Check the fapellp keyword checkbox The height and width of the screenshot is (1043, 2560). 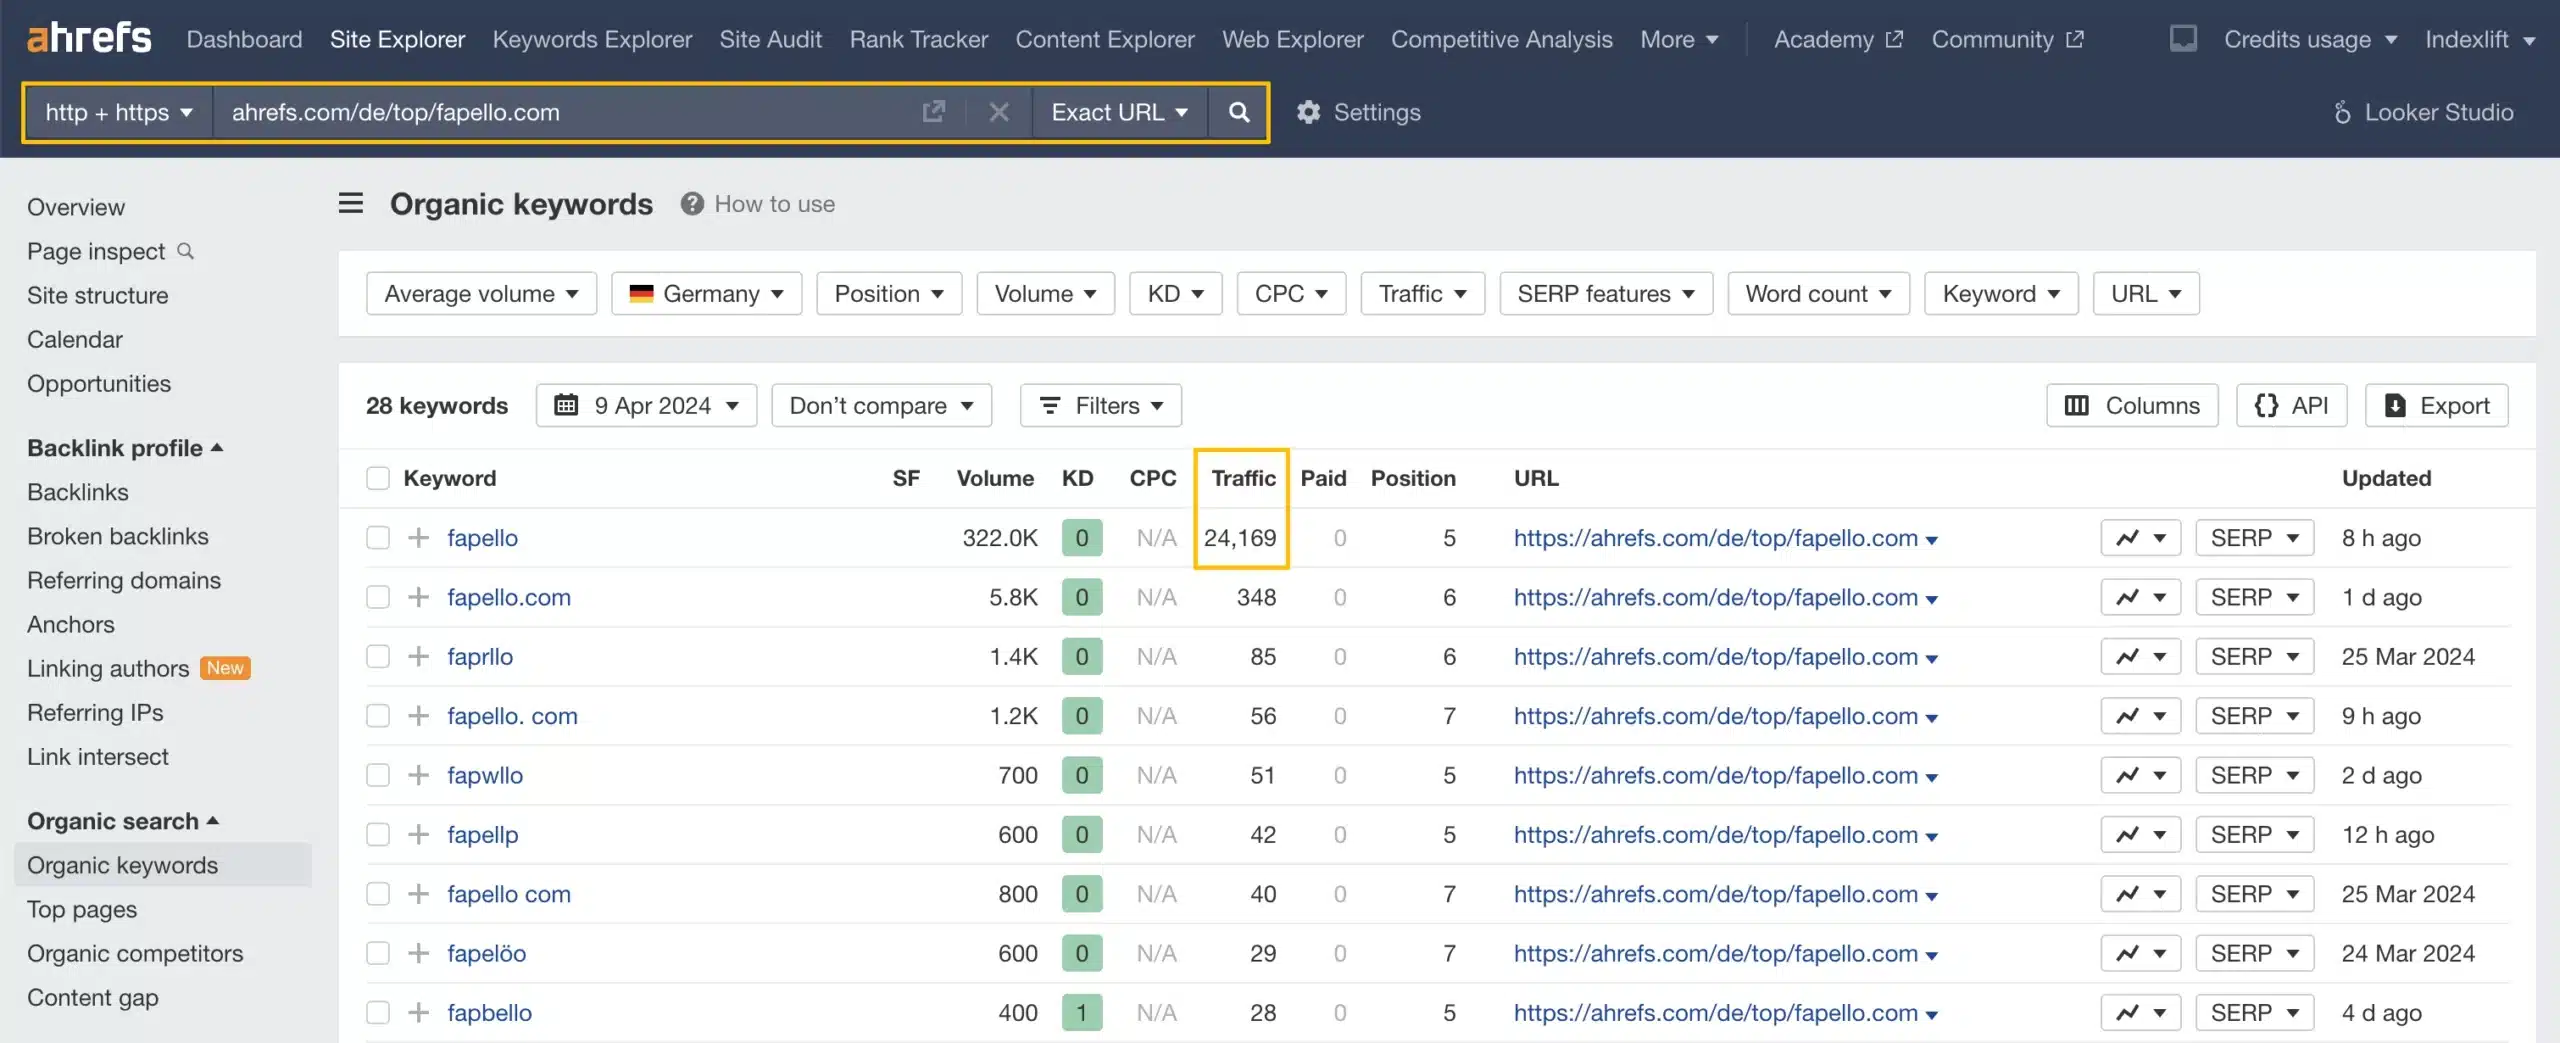378,834
